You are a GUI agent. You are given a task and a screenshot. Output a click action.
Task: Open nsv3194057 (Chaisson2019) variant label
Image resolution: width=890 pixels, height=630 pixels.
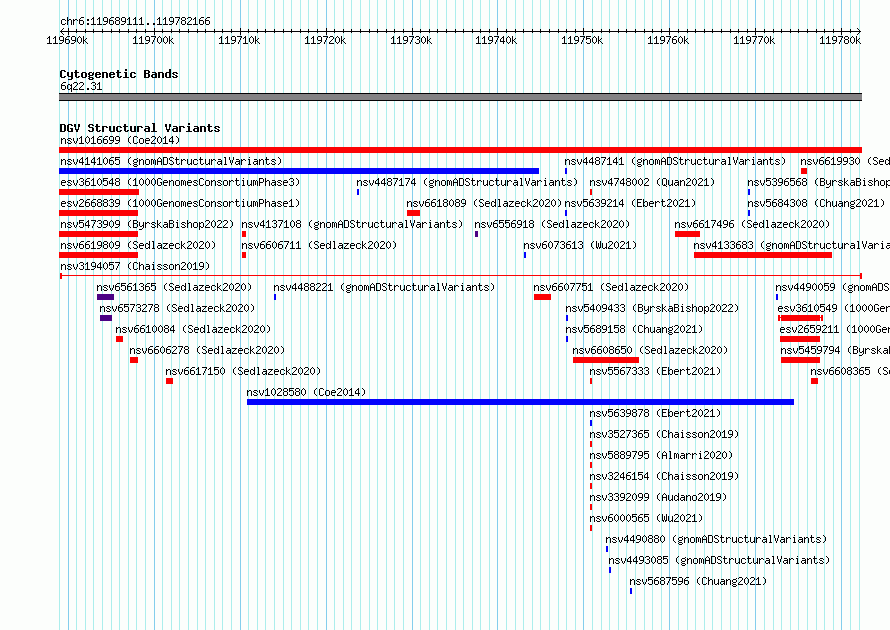pos(135,266)
